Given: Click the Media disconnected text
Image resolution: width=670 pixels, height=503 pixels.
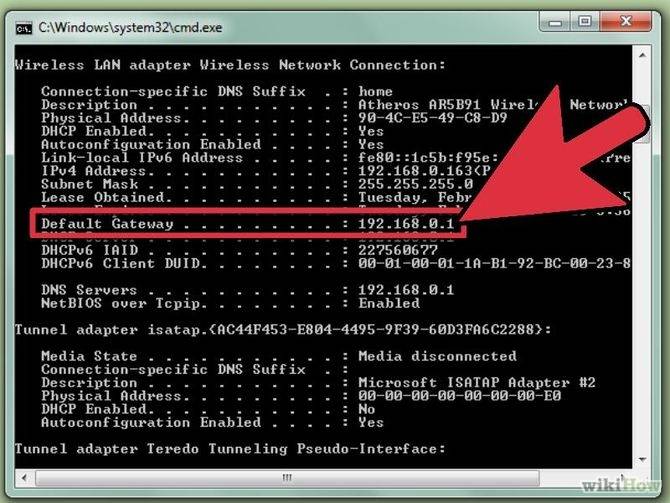Looking at the screenshot, I should [x=437, y=356].
